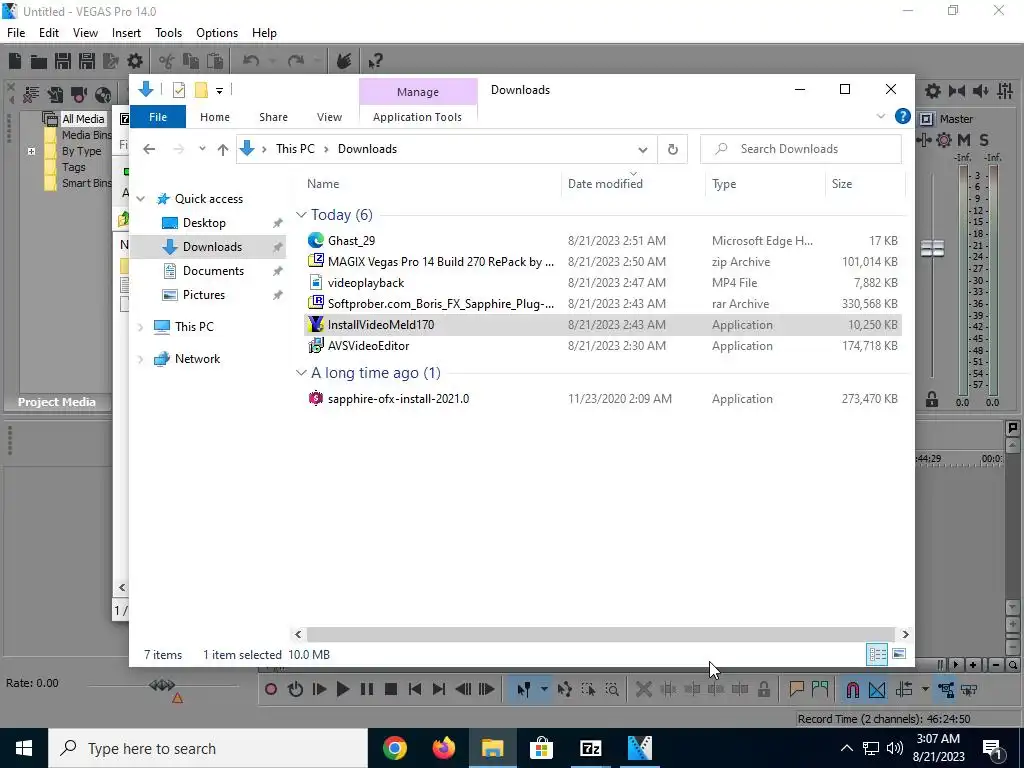Select Selection edit tool
The width and height of the screenshot is (1024, 768).
click(x=588, y=689)
